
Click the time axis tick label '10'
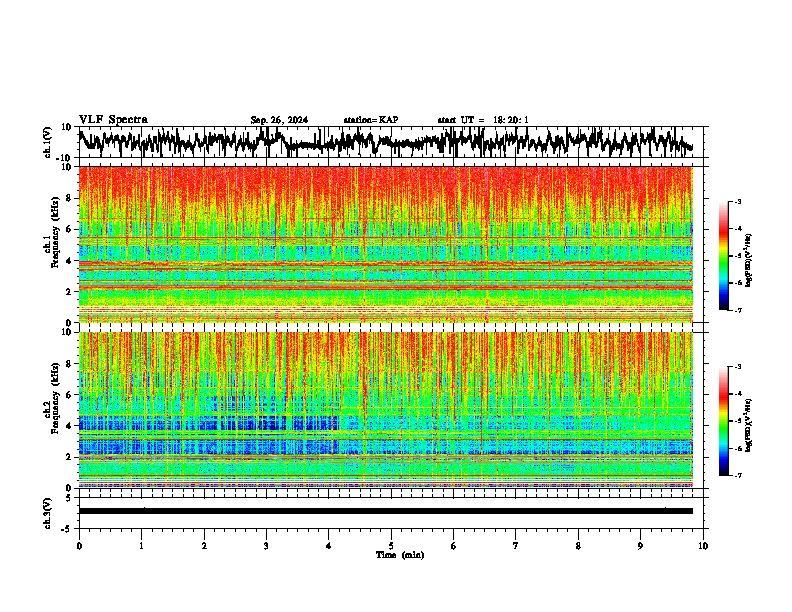coord(703,546)
